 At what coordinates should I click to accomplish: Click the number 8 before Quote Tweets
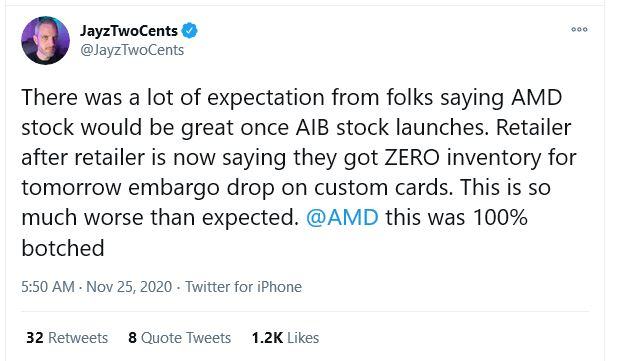pos(132,338)
